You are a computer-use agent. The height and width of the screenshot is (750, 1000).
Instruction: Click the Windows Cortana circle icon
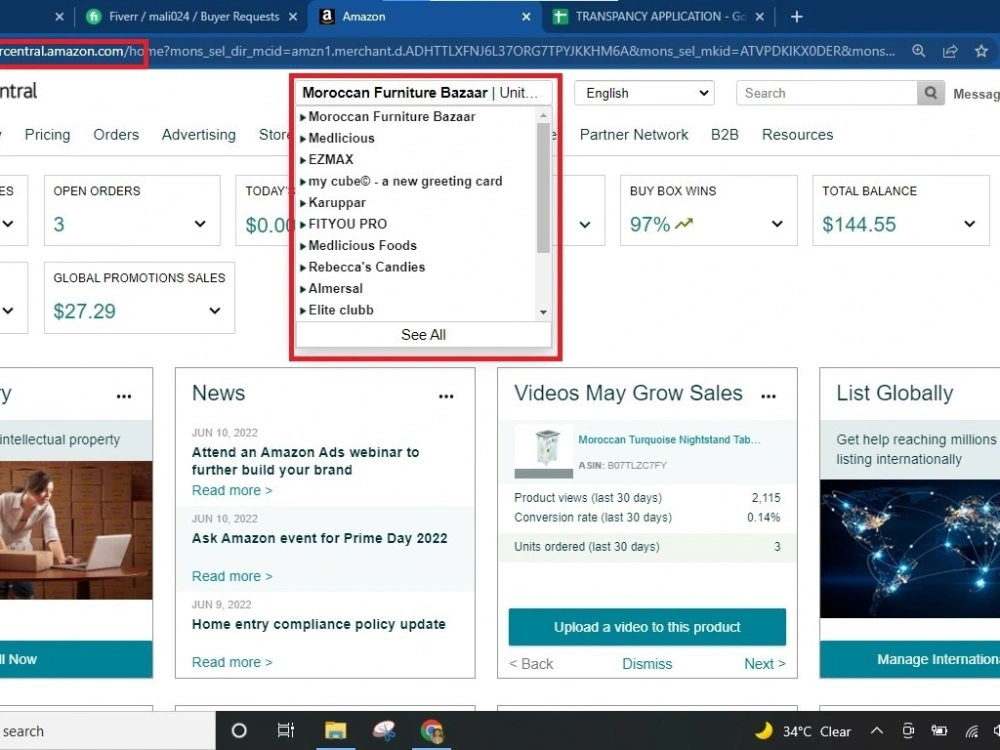pos(239,731)
